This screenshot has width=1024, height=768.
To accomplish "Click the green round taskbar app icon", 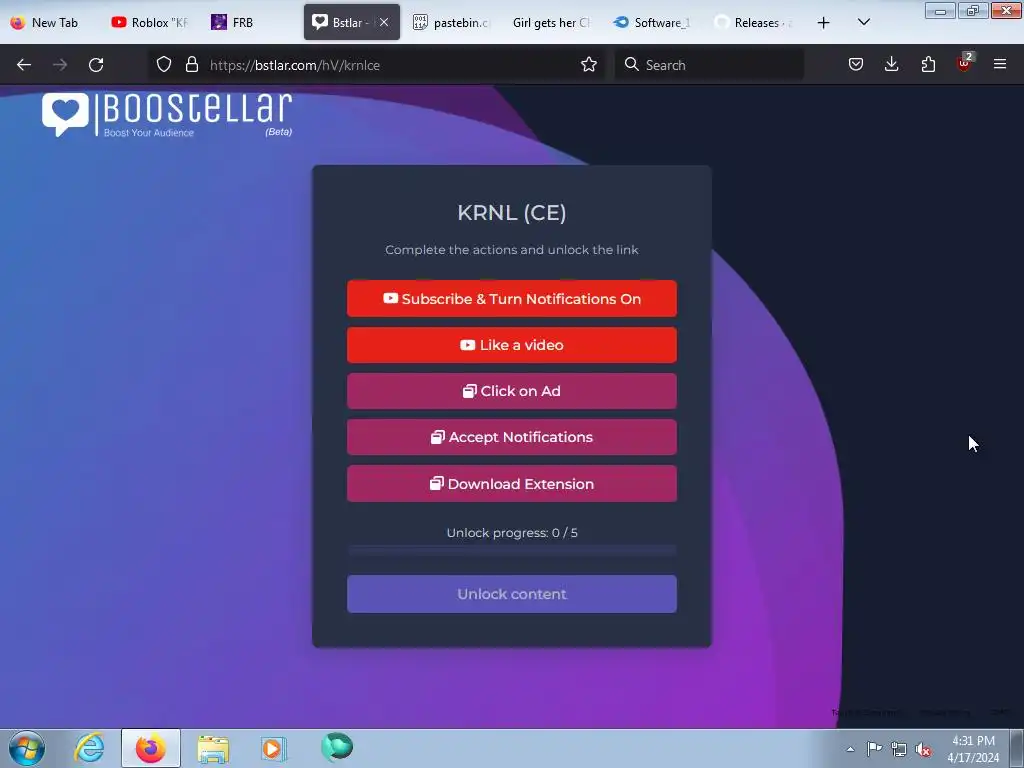I will (337, 747).
